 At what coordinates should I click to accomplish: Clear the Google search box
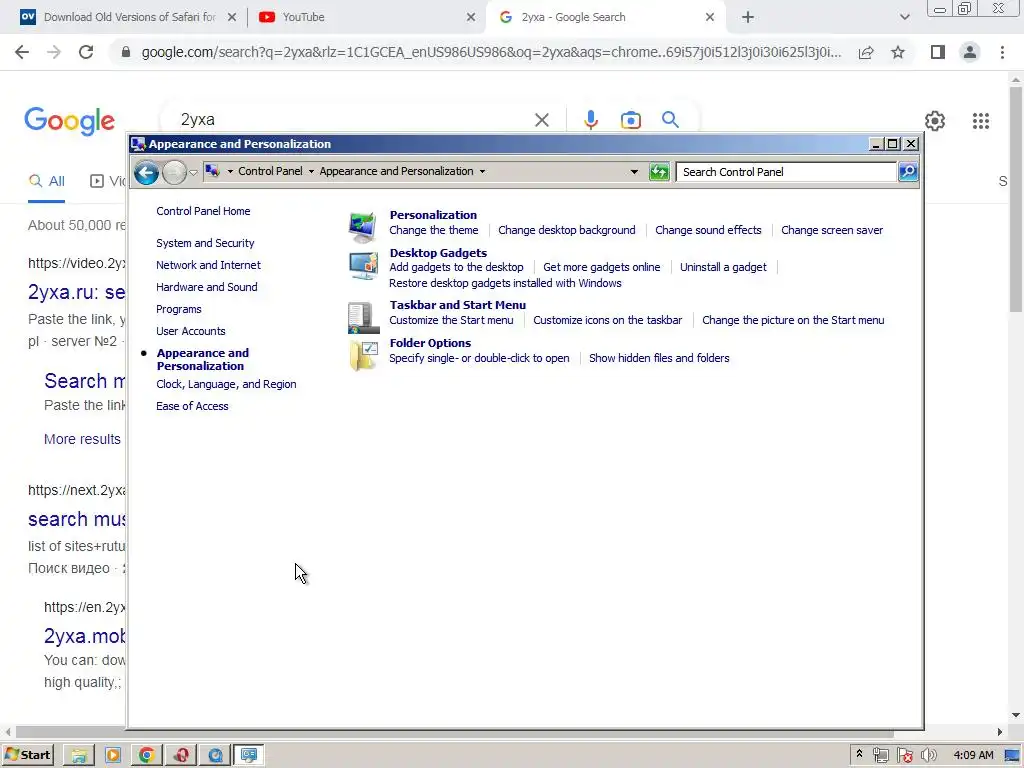pos(541,120)
